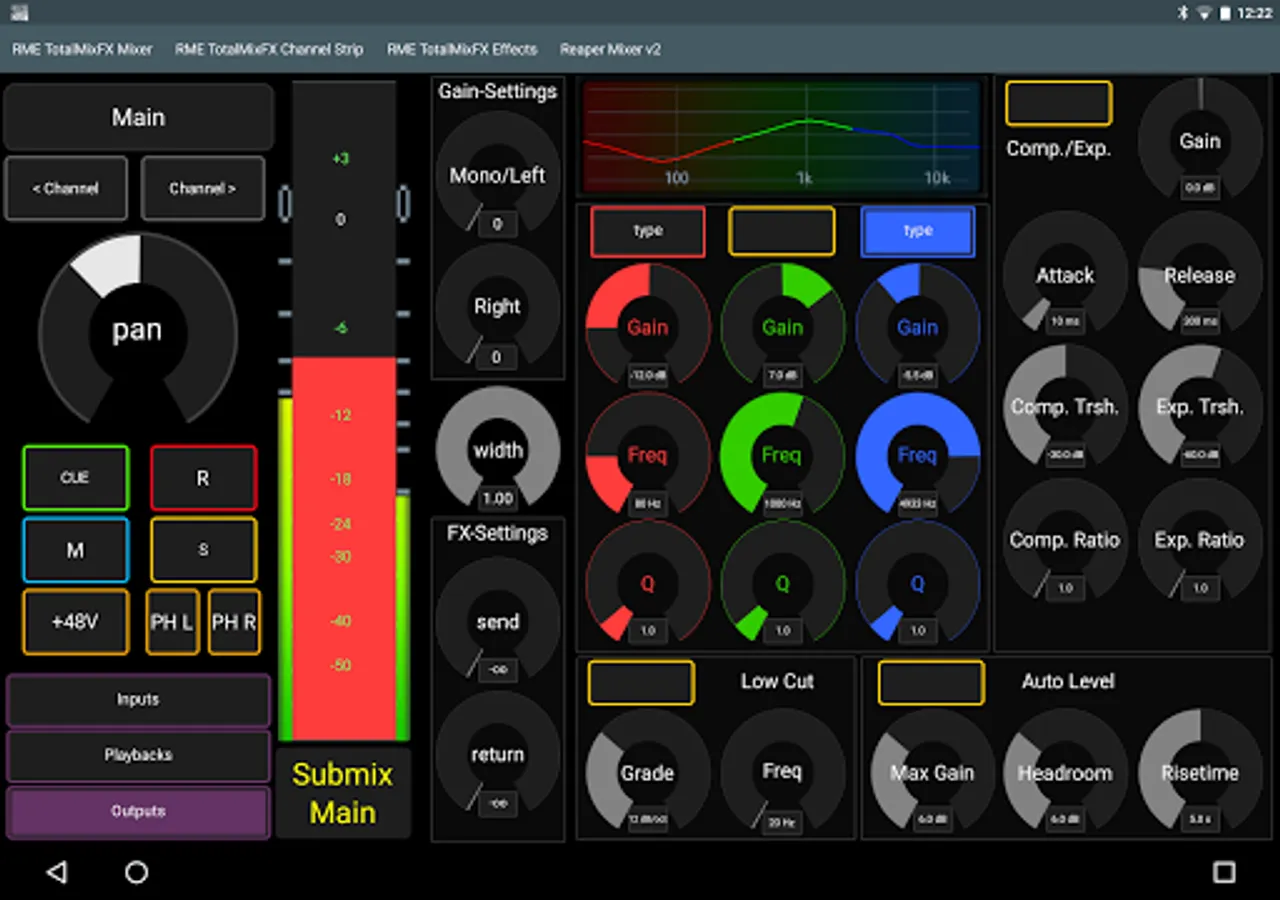
Task: Go to next channel with Channel > button
Action: pos(203,188)
